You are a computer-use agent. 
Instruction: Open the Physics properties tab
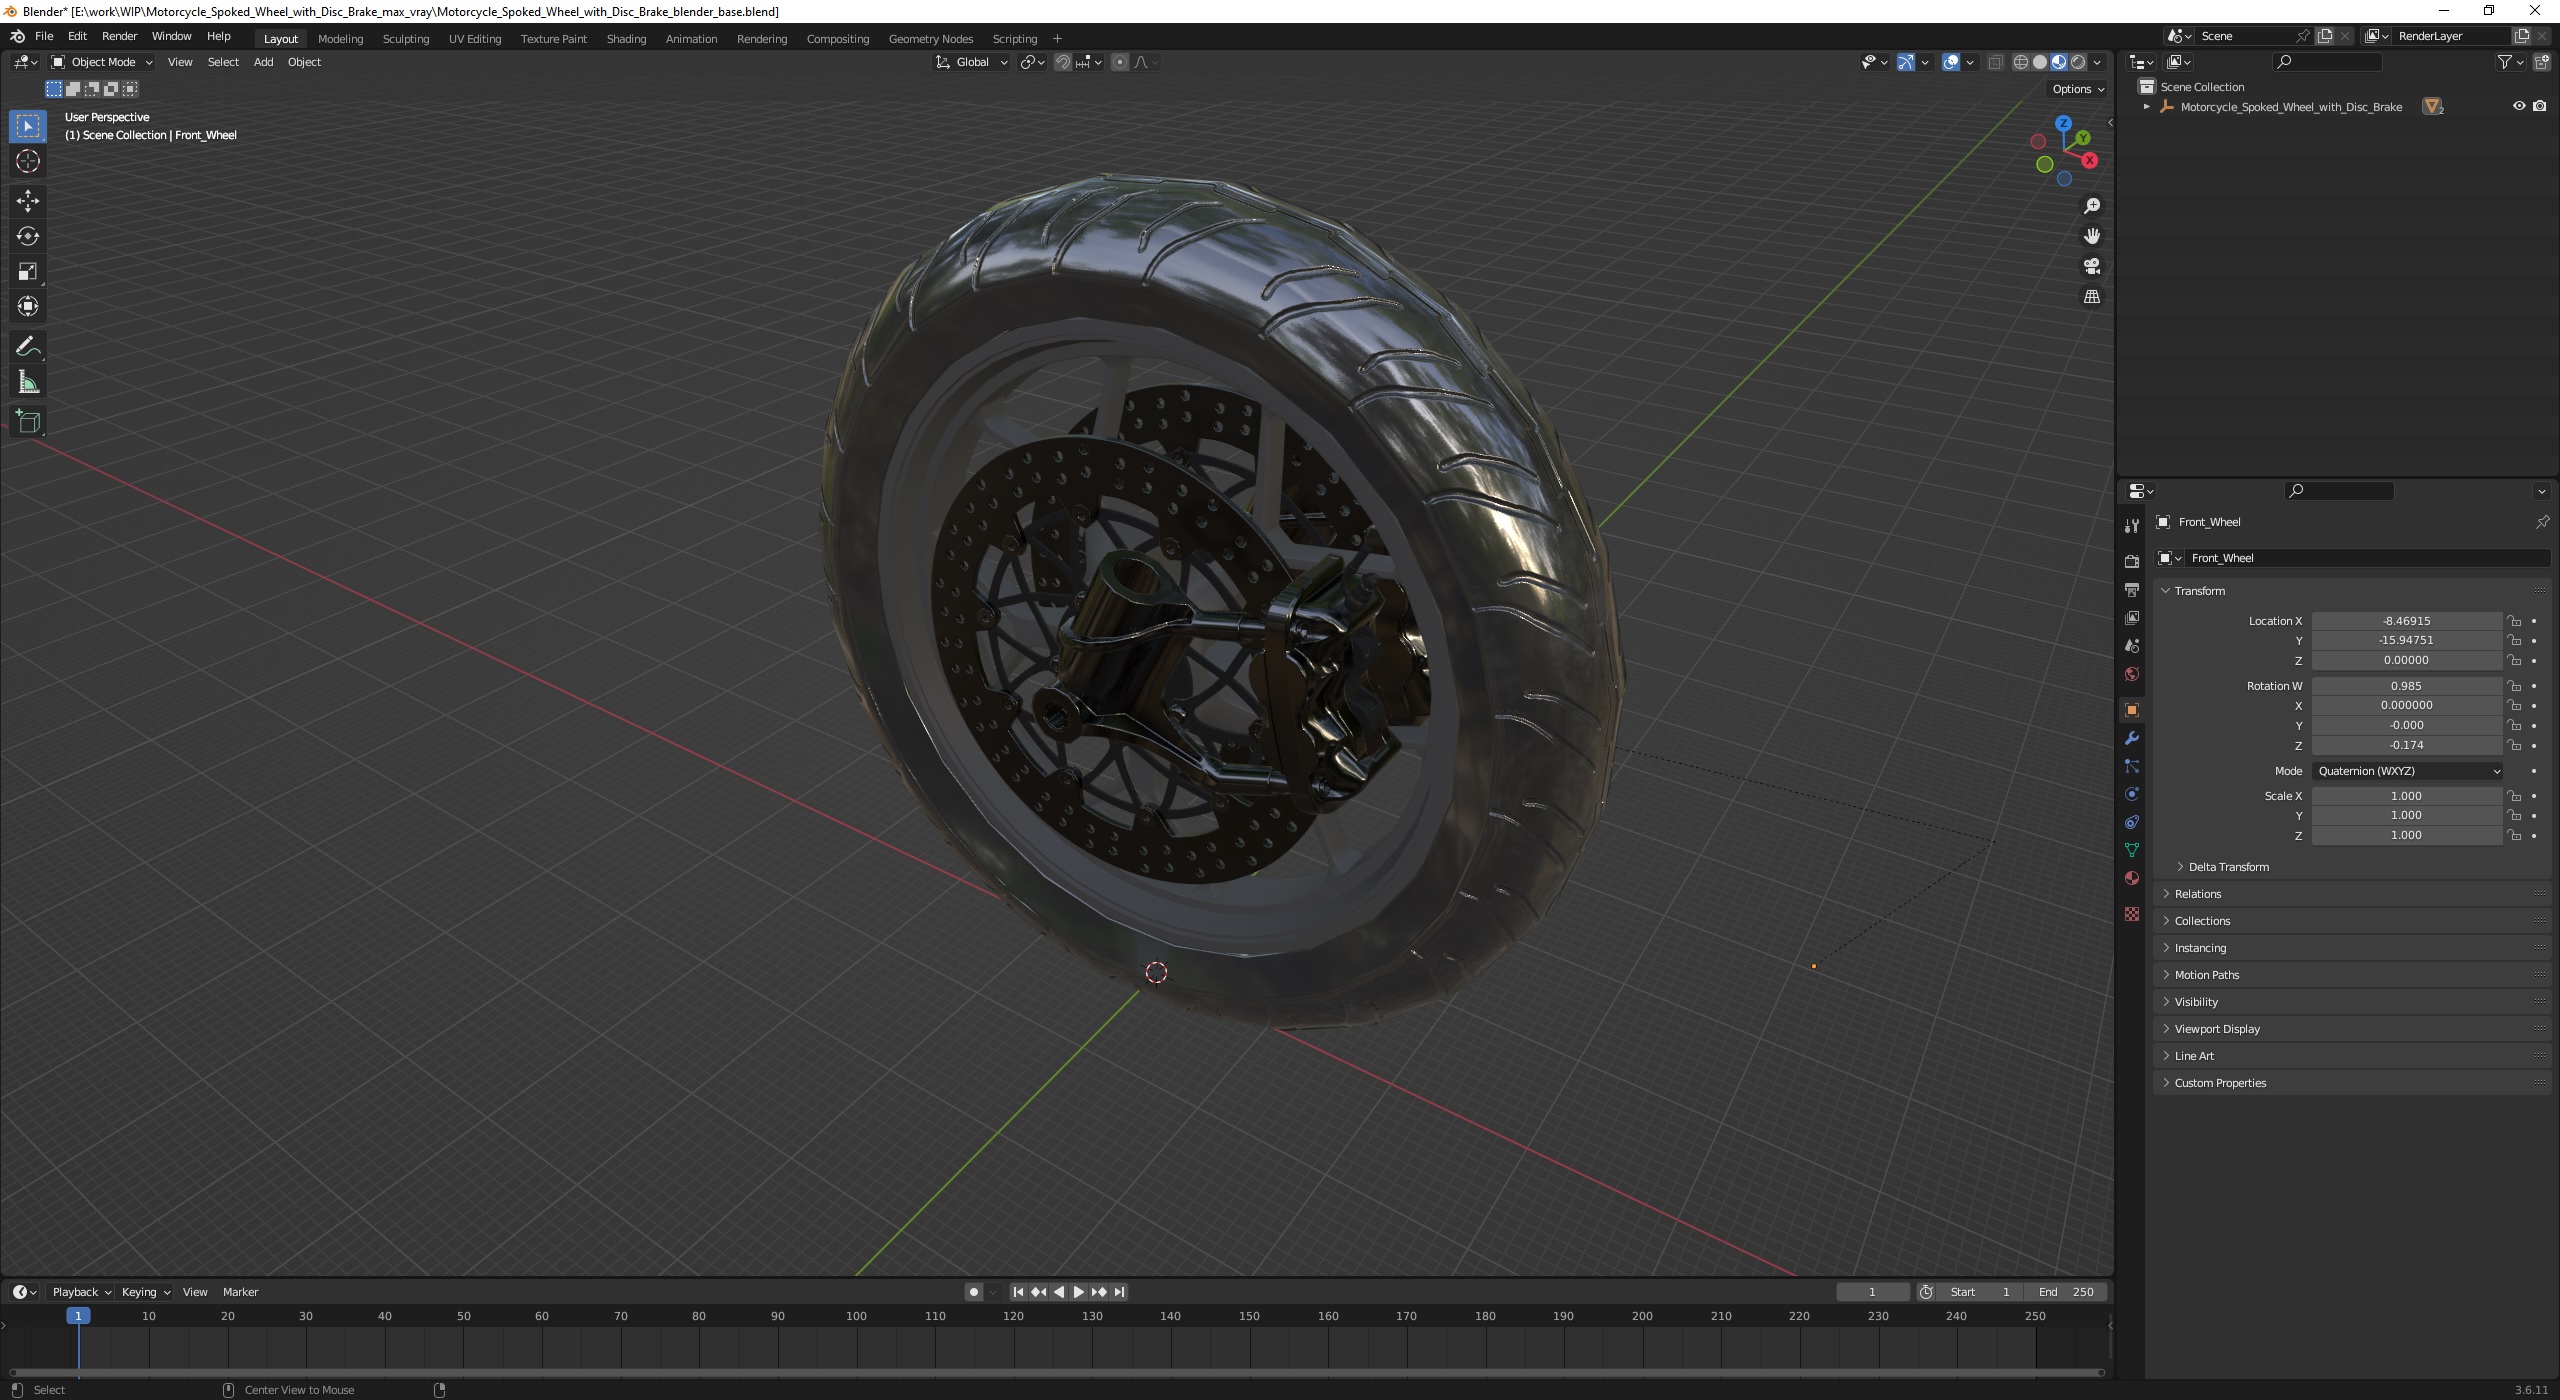point(2132,794)
